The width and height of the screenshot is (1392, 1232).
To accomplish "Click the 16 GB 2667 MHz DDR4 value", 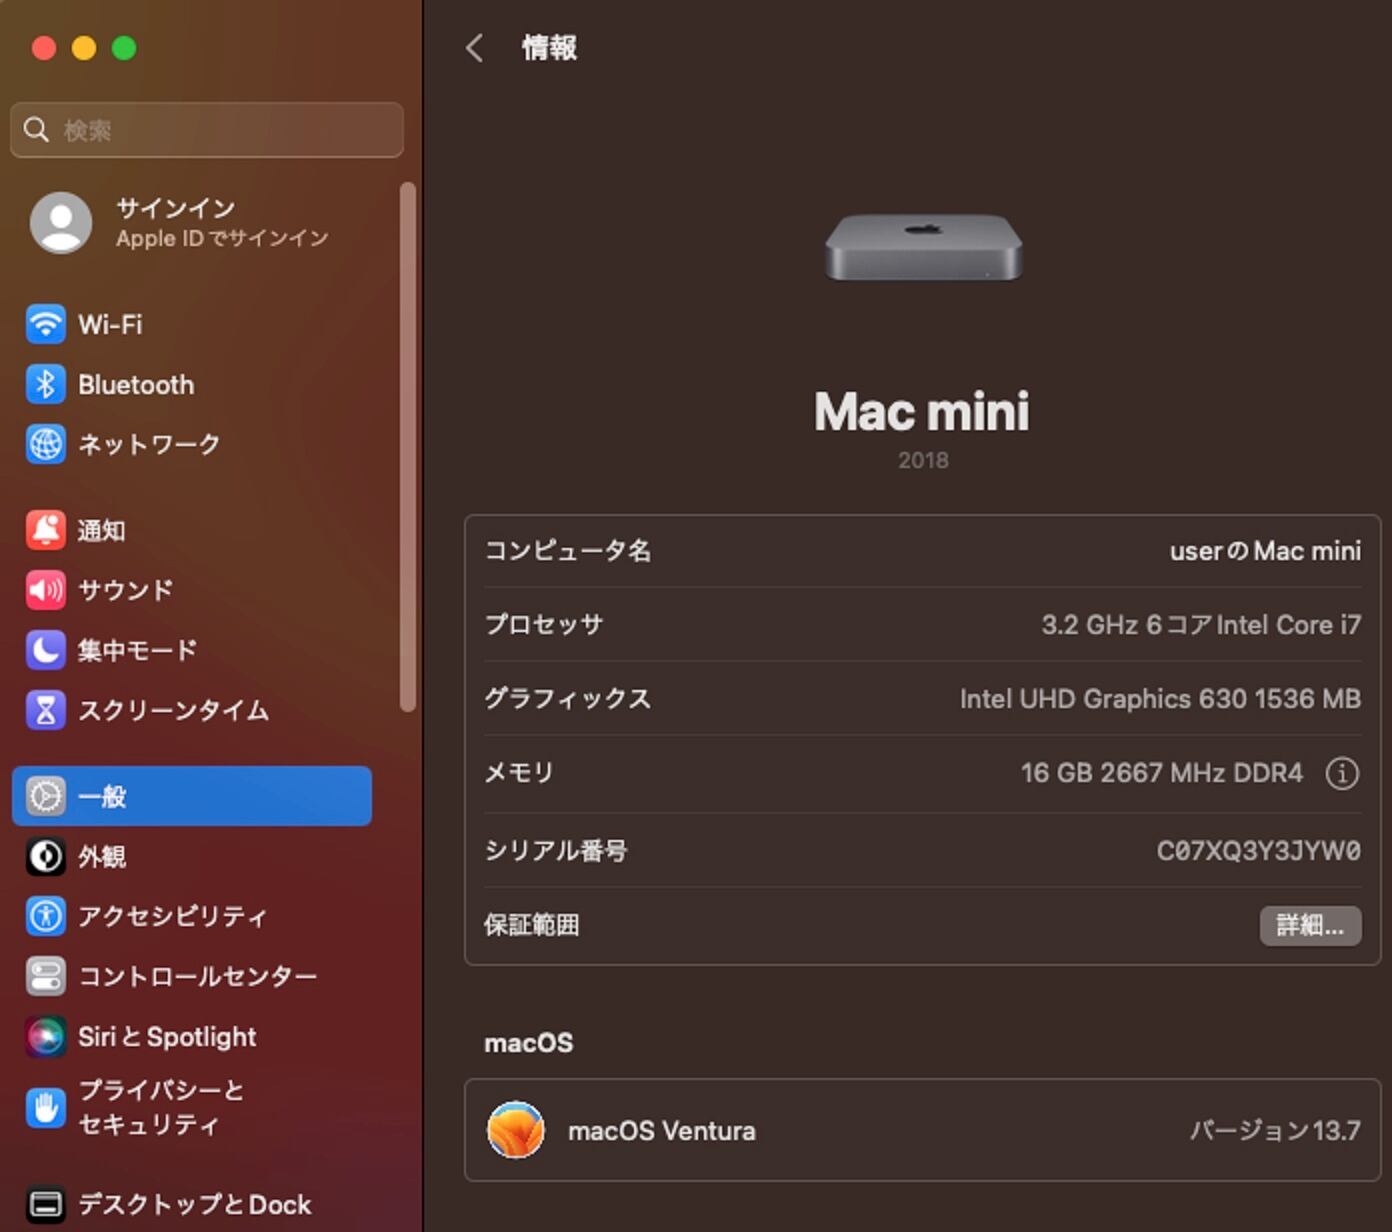I will (1161, 773).
